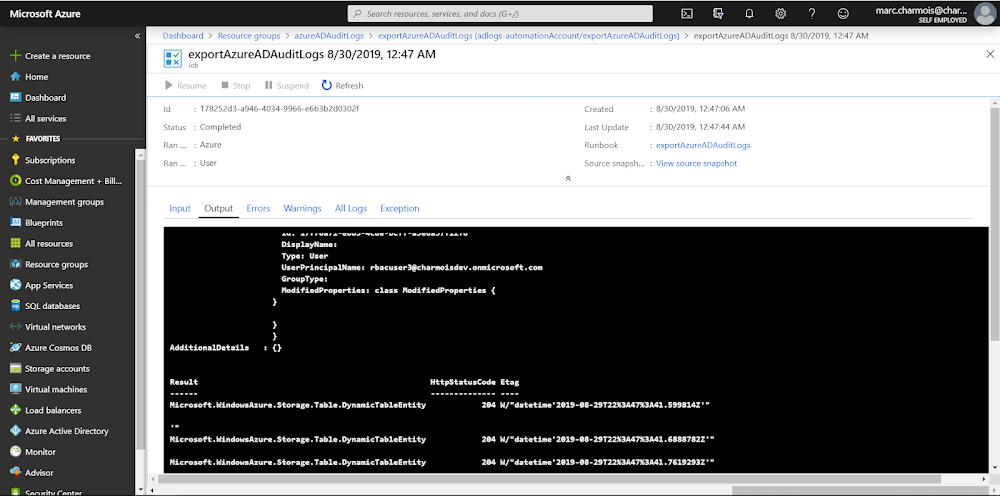The width and height of the screenshot is (1000, 496).
Task: Click the Azure Cosmos DB icon
Action: click(x=16, y=347)
